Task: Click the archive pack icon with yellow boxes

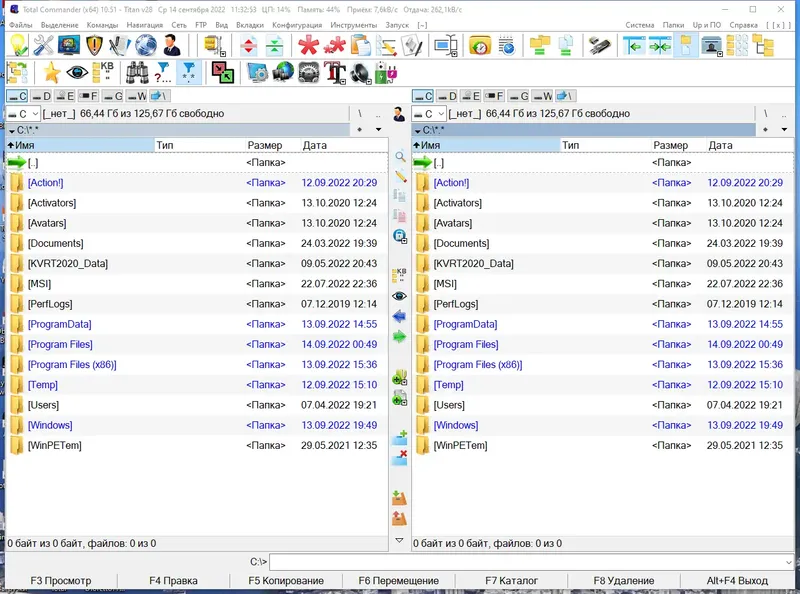Action: click(215, 45)
